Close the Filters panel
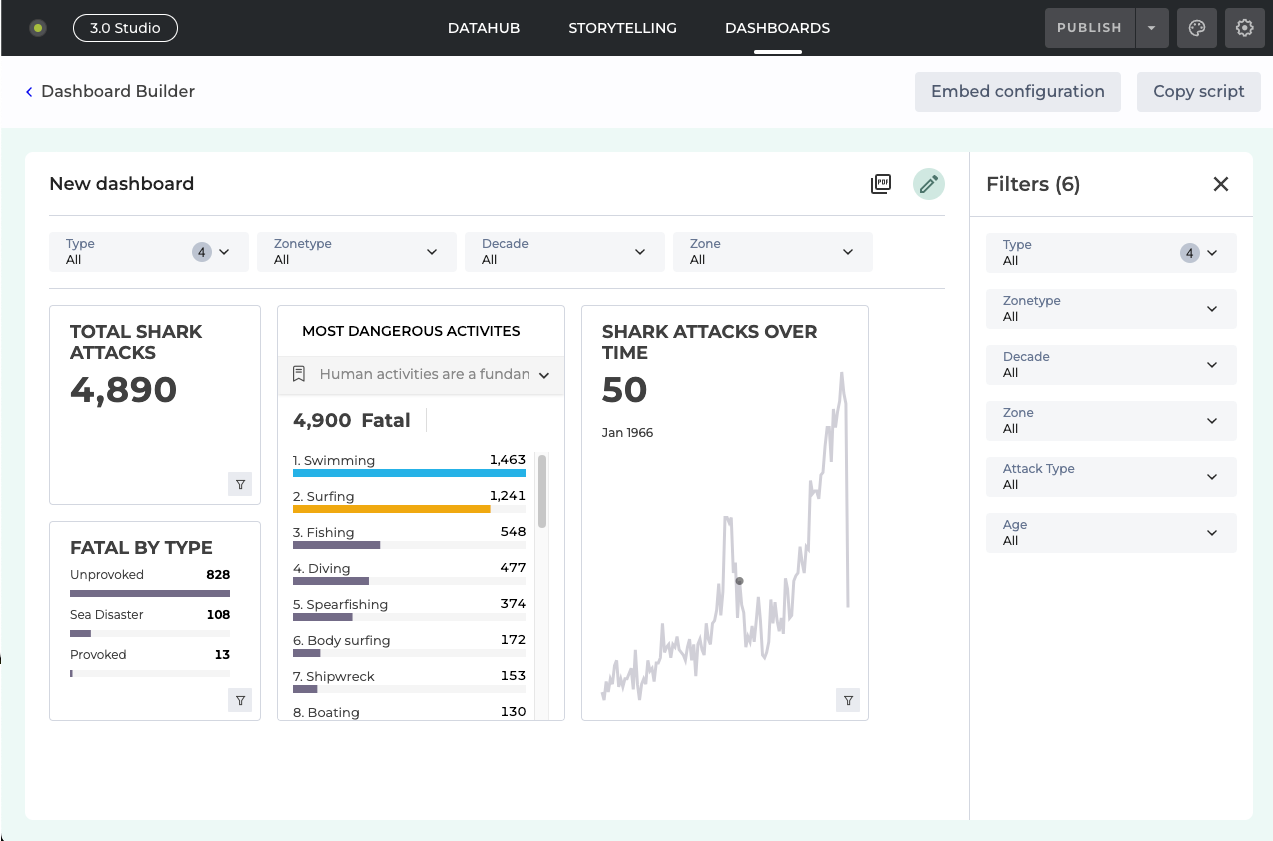Screen dimensions: 1273x841 1220,184
